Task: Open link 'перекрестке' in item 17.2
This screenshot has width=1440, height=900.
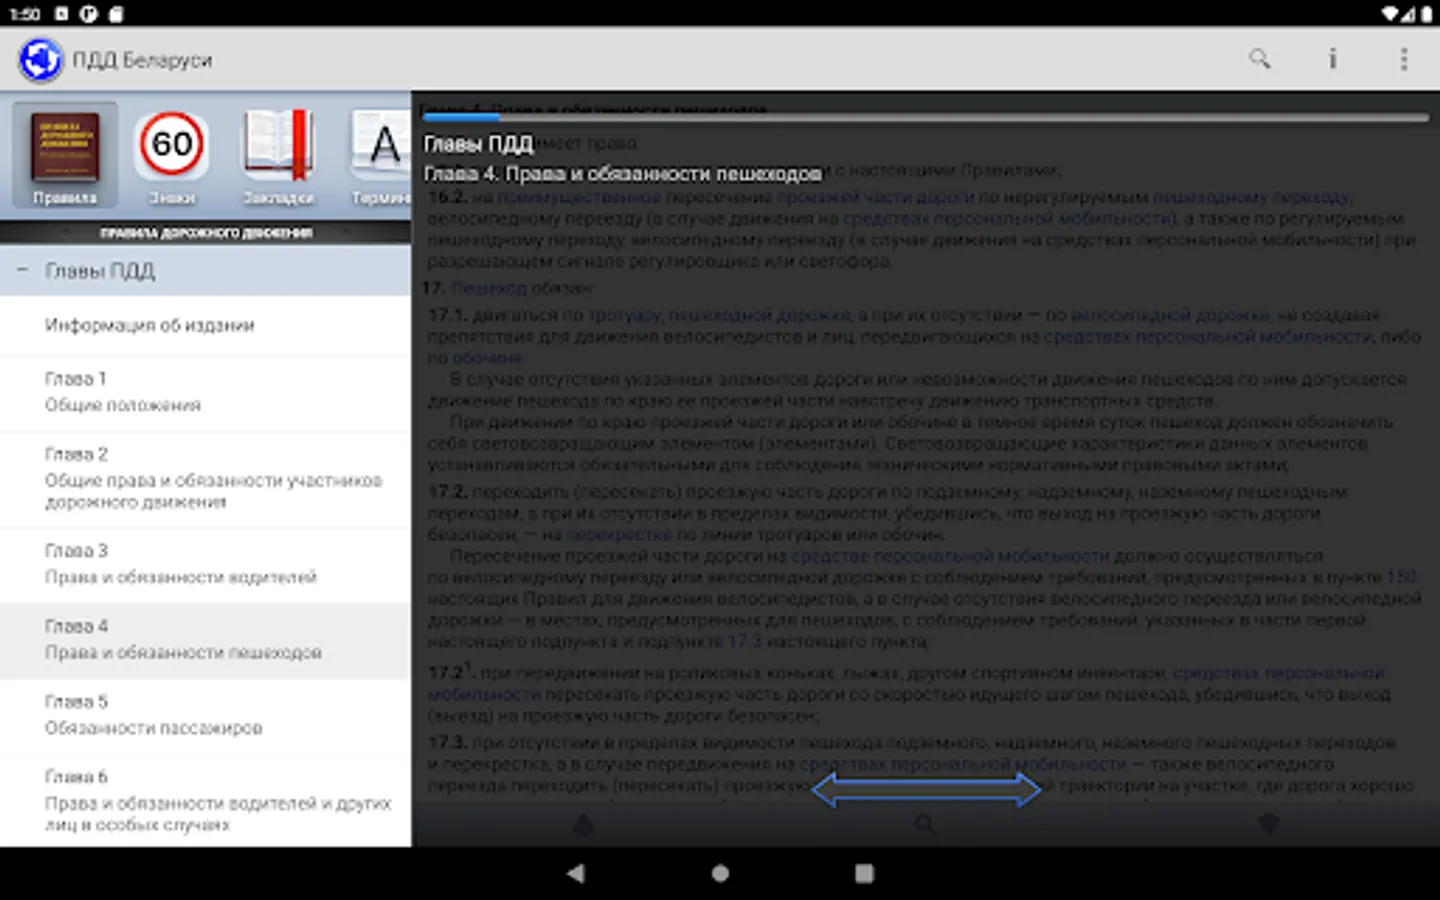Action: coord(618,535)
